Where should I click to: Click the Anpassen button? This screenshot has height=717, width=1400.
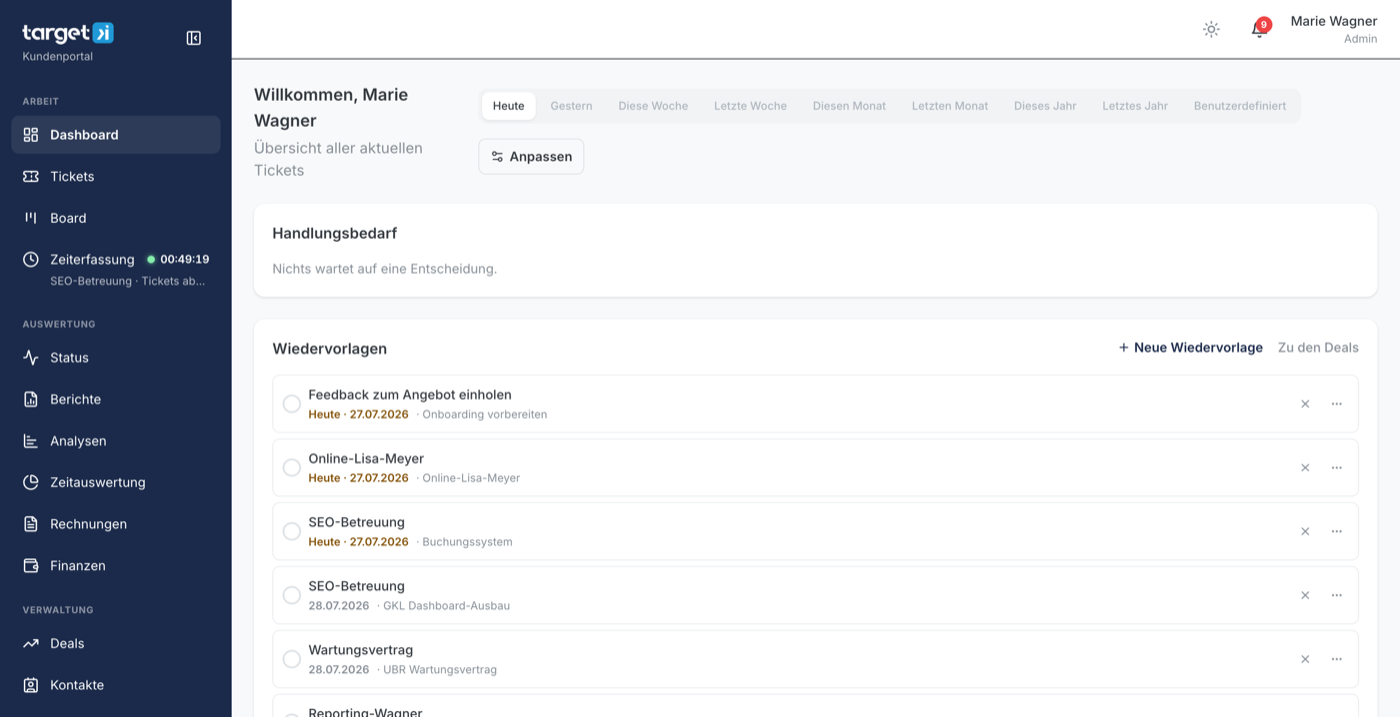coord(531,157)
